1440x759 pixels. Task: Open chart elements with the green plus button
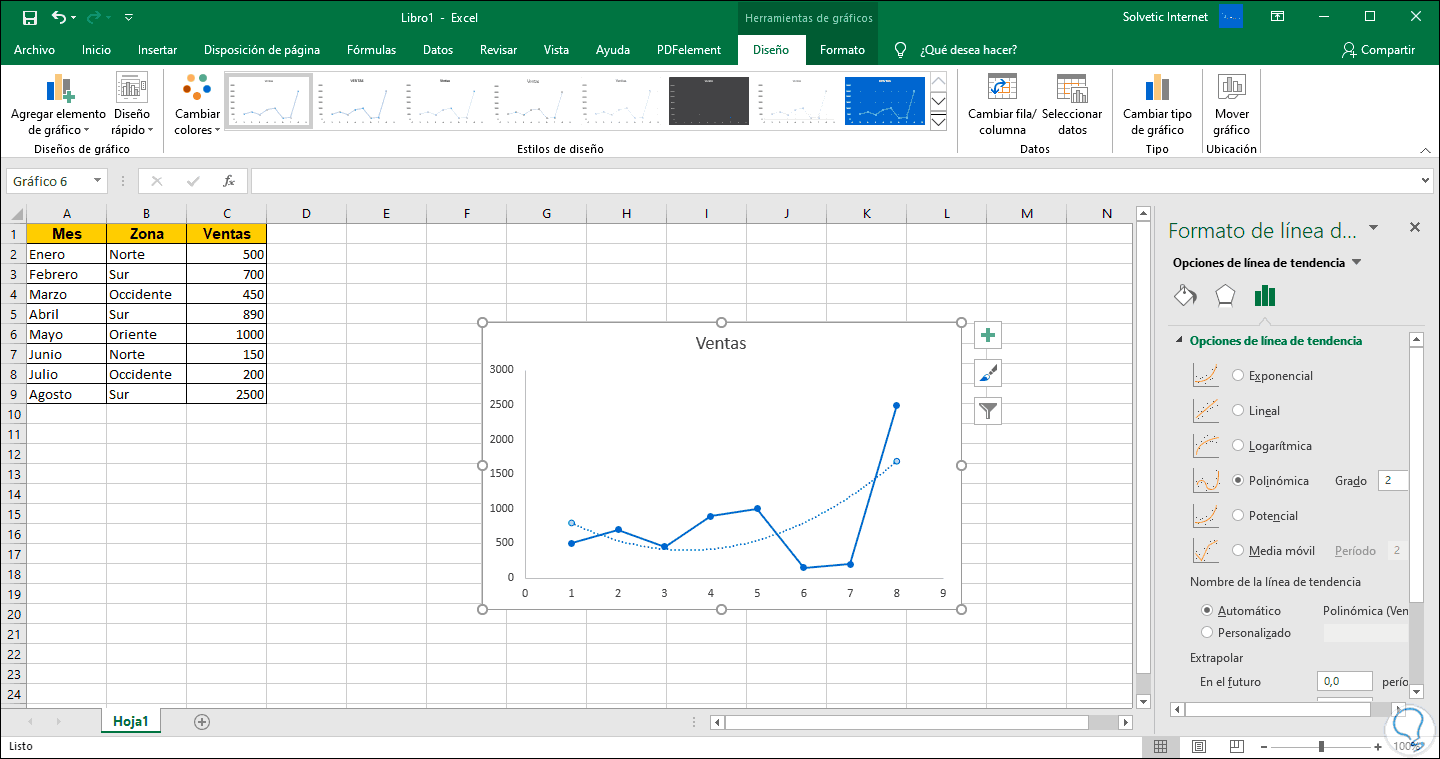988,336
